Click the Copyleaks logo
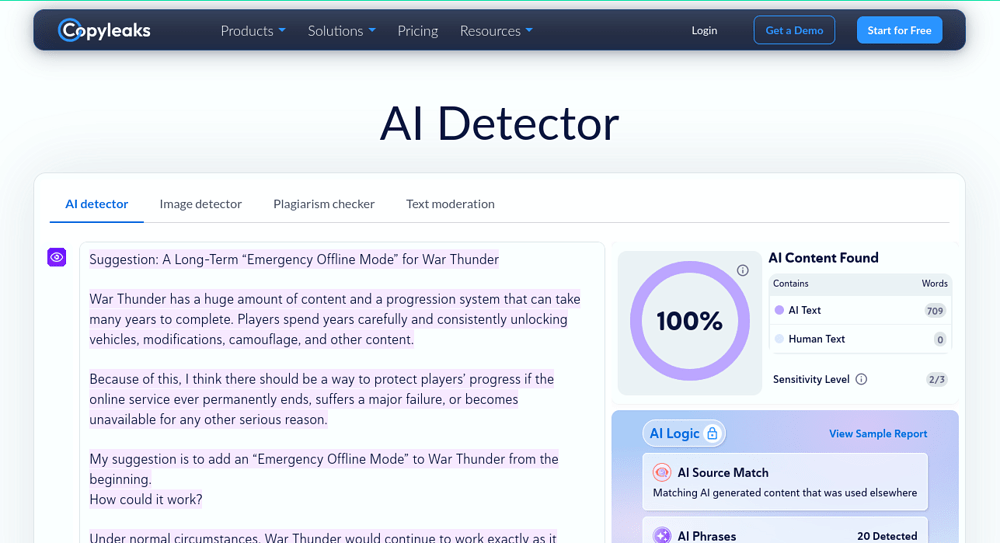 104,30
